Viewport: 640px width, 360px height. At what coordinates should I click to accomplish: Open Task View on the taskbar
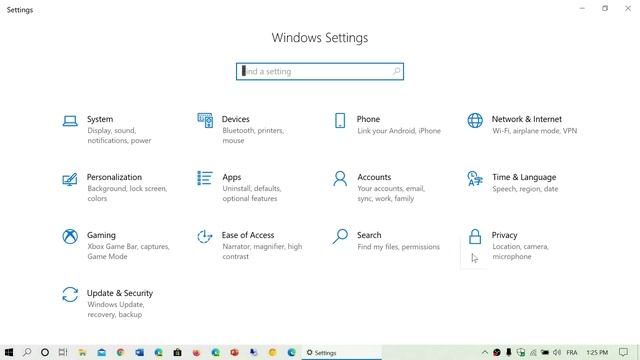click(x=63, y=352)
